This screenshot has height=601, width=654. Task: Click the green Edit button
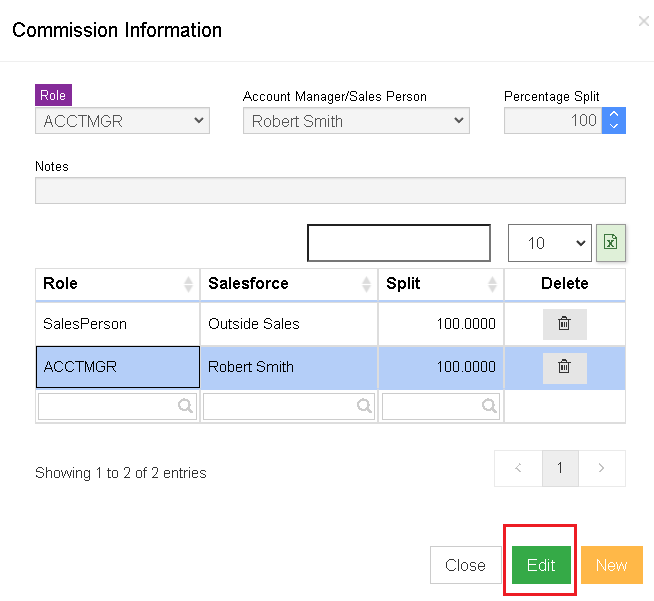[541, 565]
